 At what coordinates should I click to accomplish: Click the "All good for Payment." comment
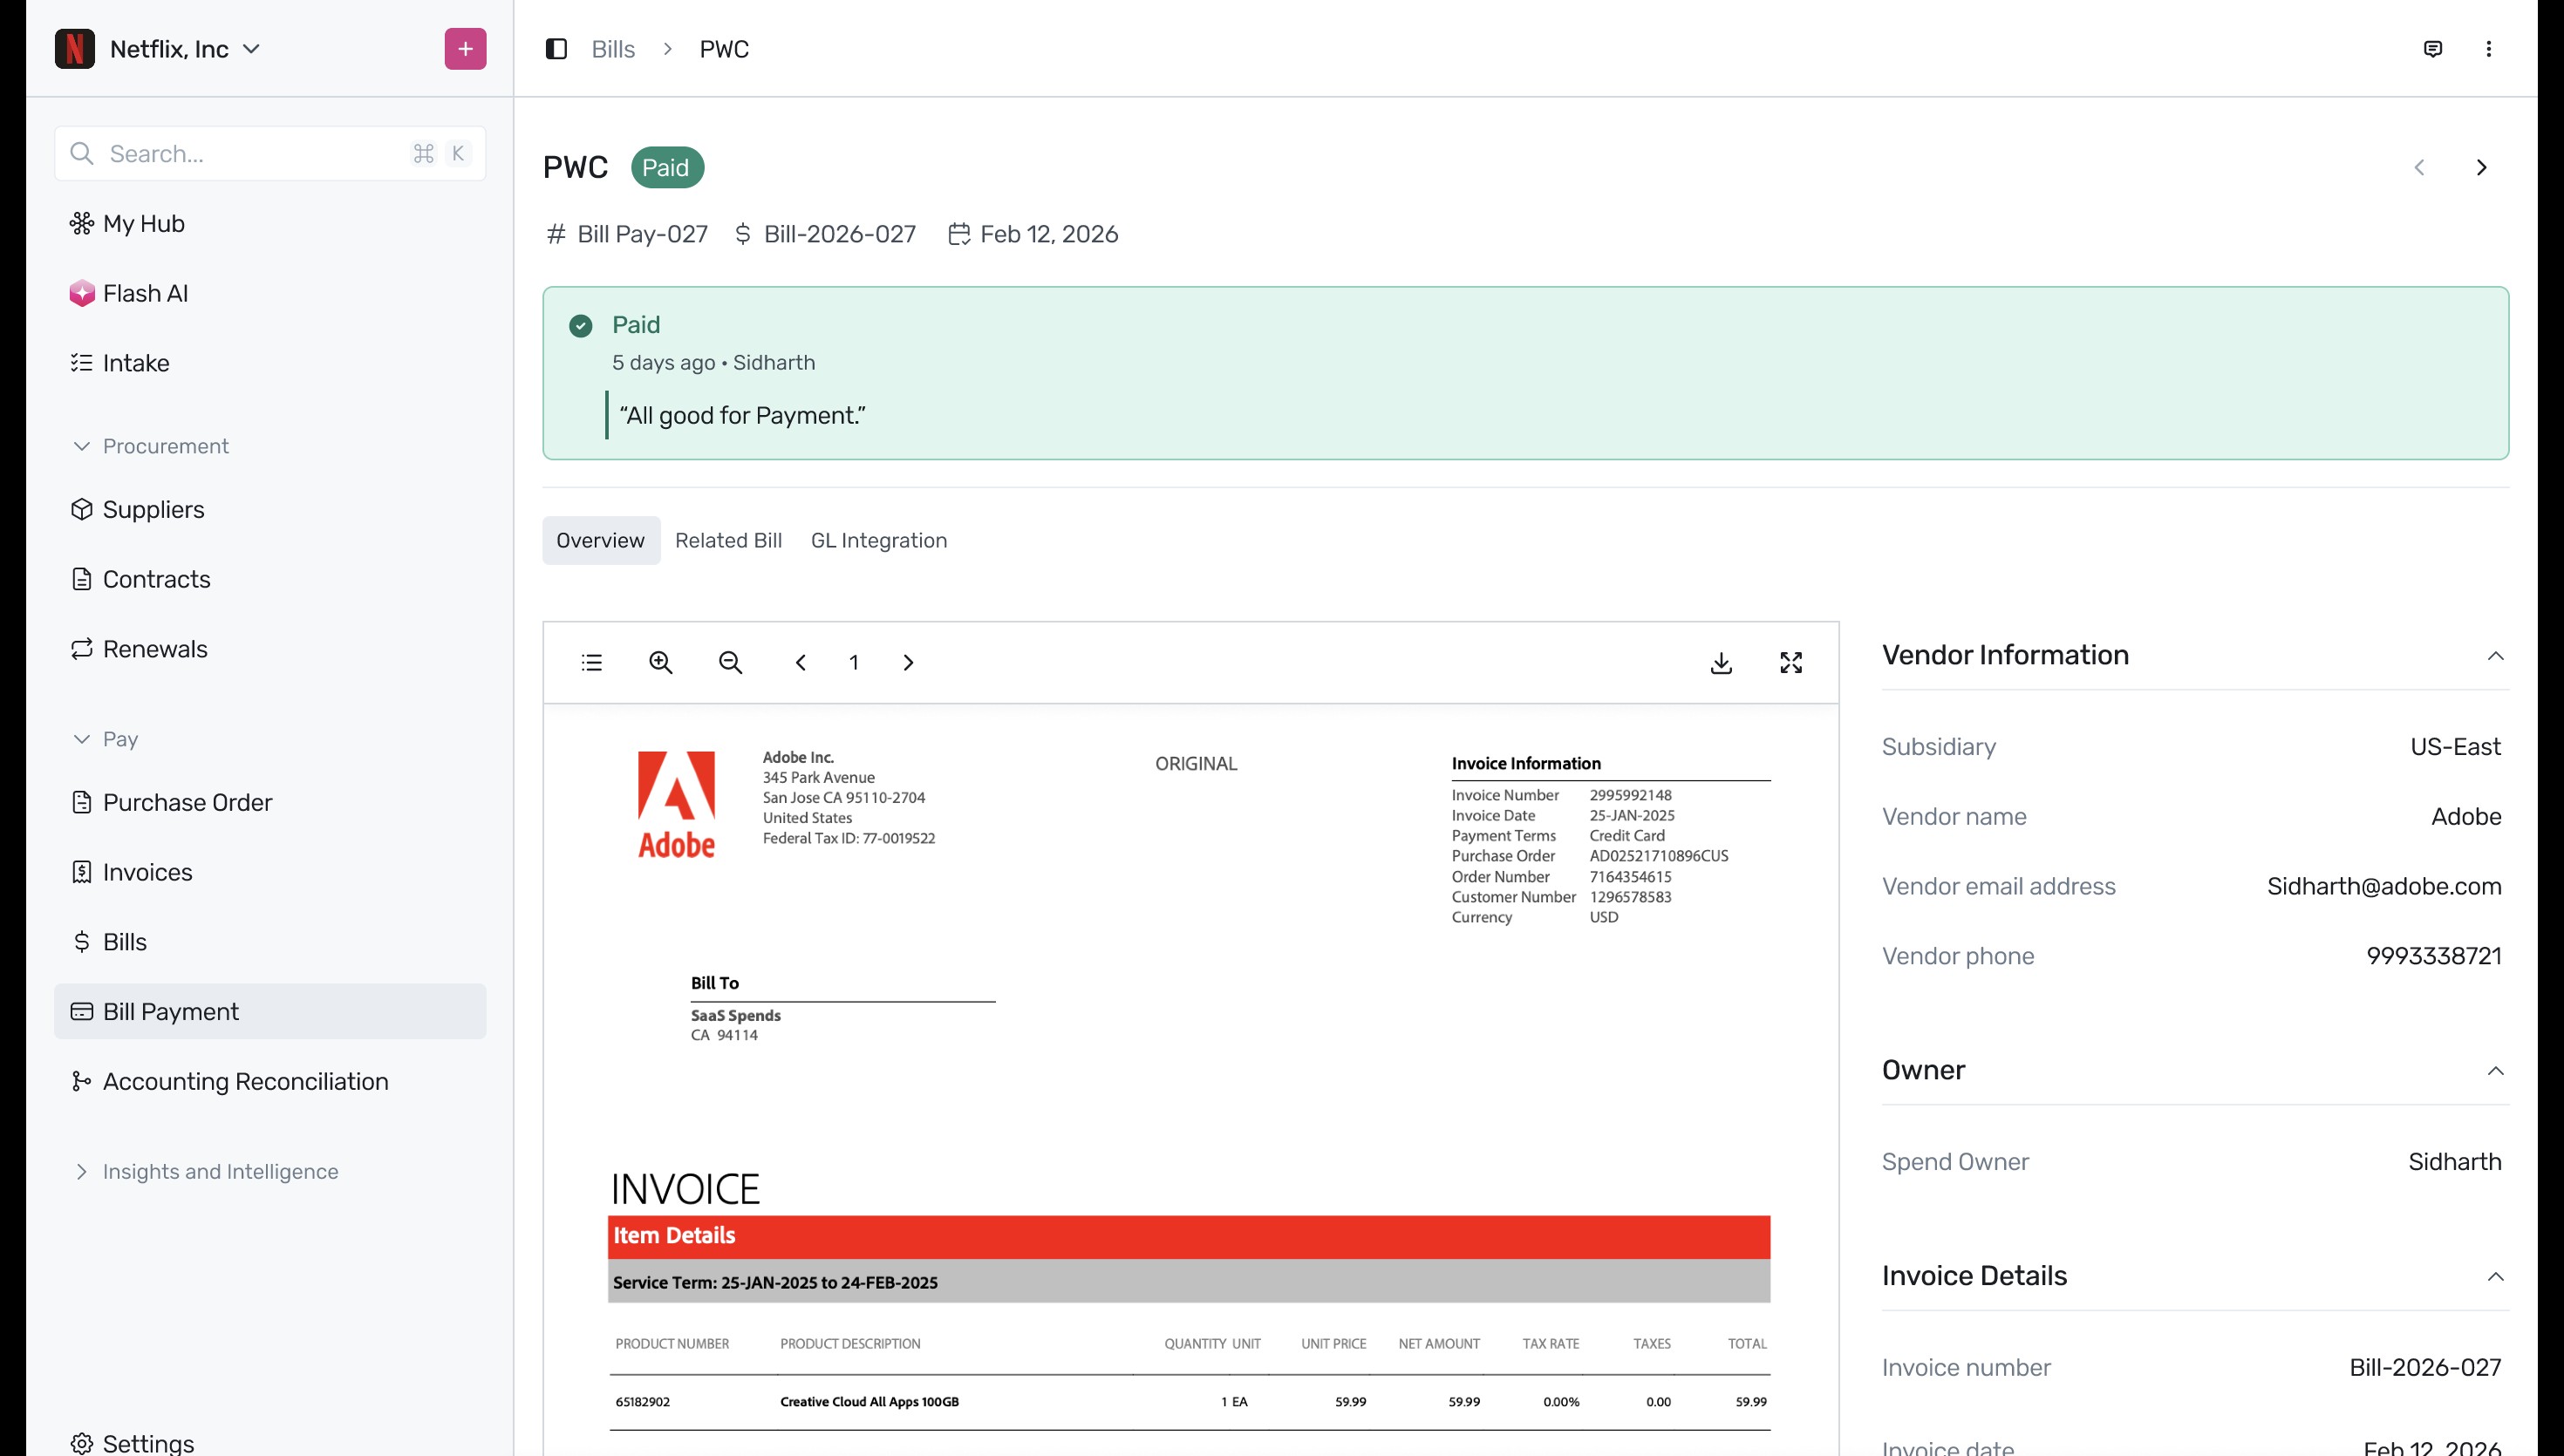743,415
